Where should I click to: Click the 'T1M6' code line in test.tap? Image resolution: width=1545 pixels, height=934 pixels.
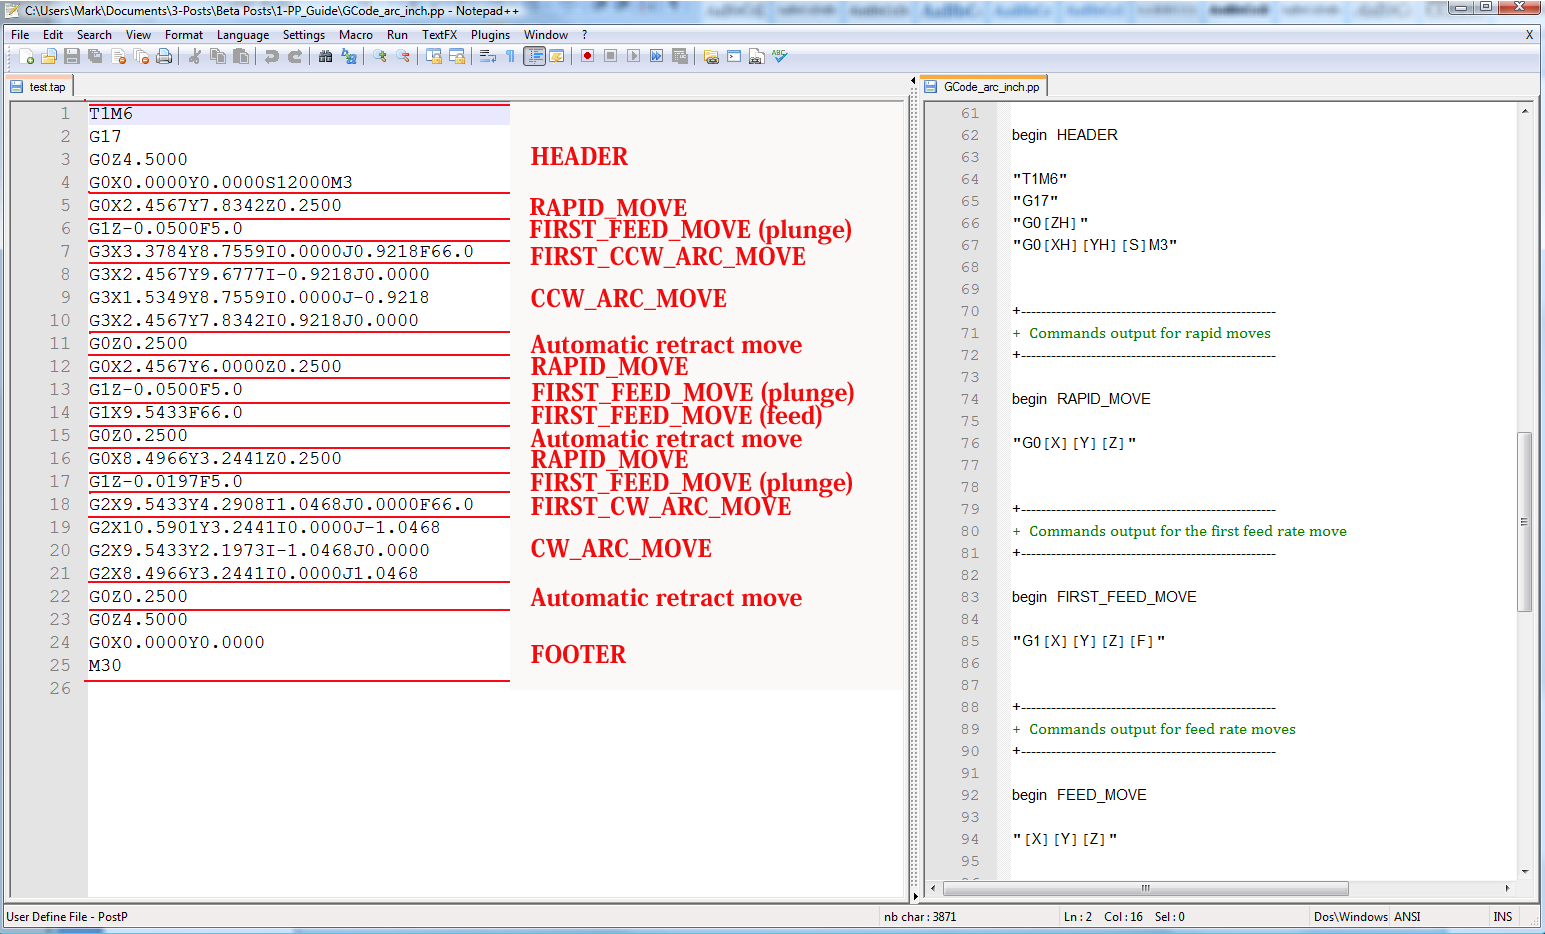(x=111, y=114)
